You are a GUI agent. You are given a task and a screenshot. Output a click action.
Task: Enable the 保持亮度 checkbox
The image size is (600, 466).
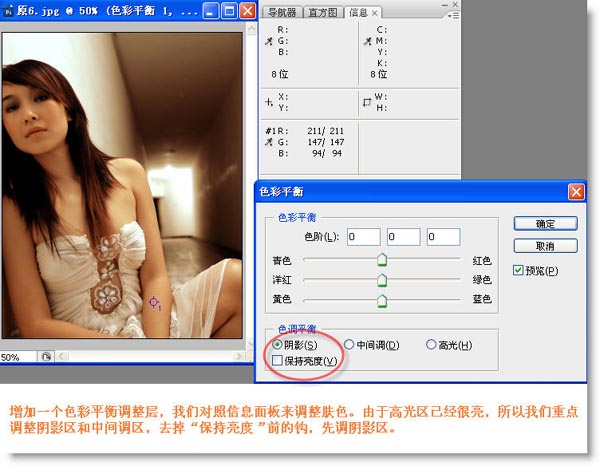tap(277, 360)
